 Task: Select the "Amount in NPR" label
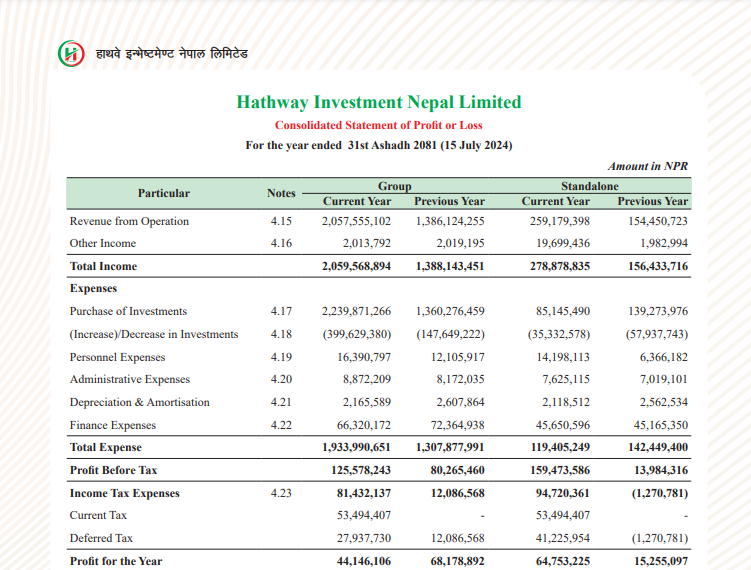pyautogui.click(x=648, y=166)
